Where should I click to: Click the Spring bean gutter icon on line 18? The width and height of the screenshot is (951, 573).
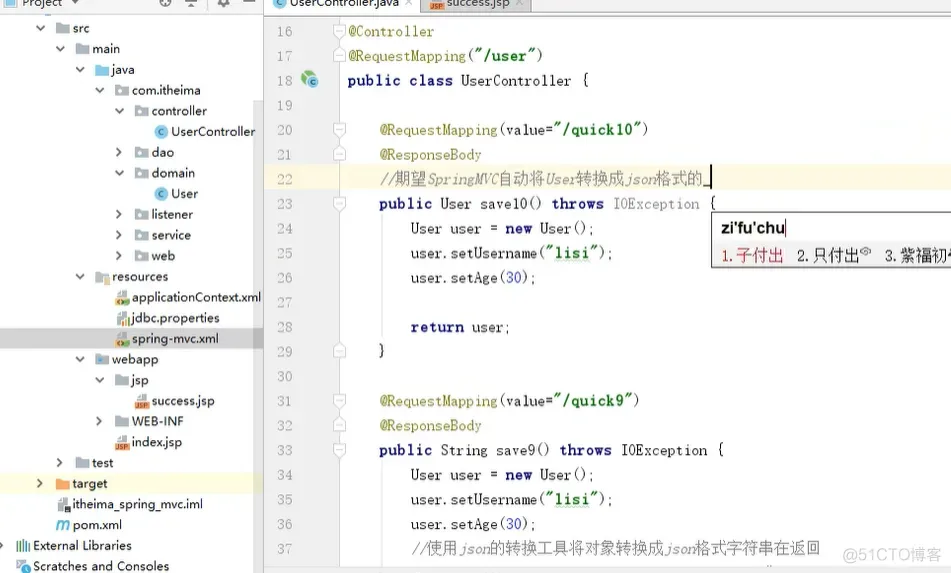point(310,79)
